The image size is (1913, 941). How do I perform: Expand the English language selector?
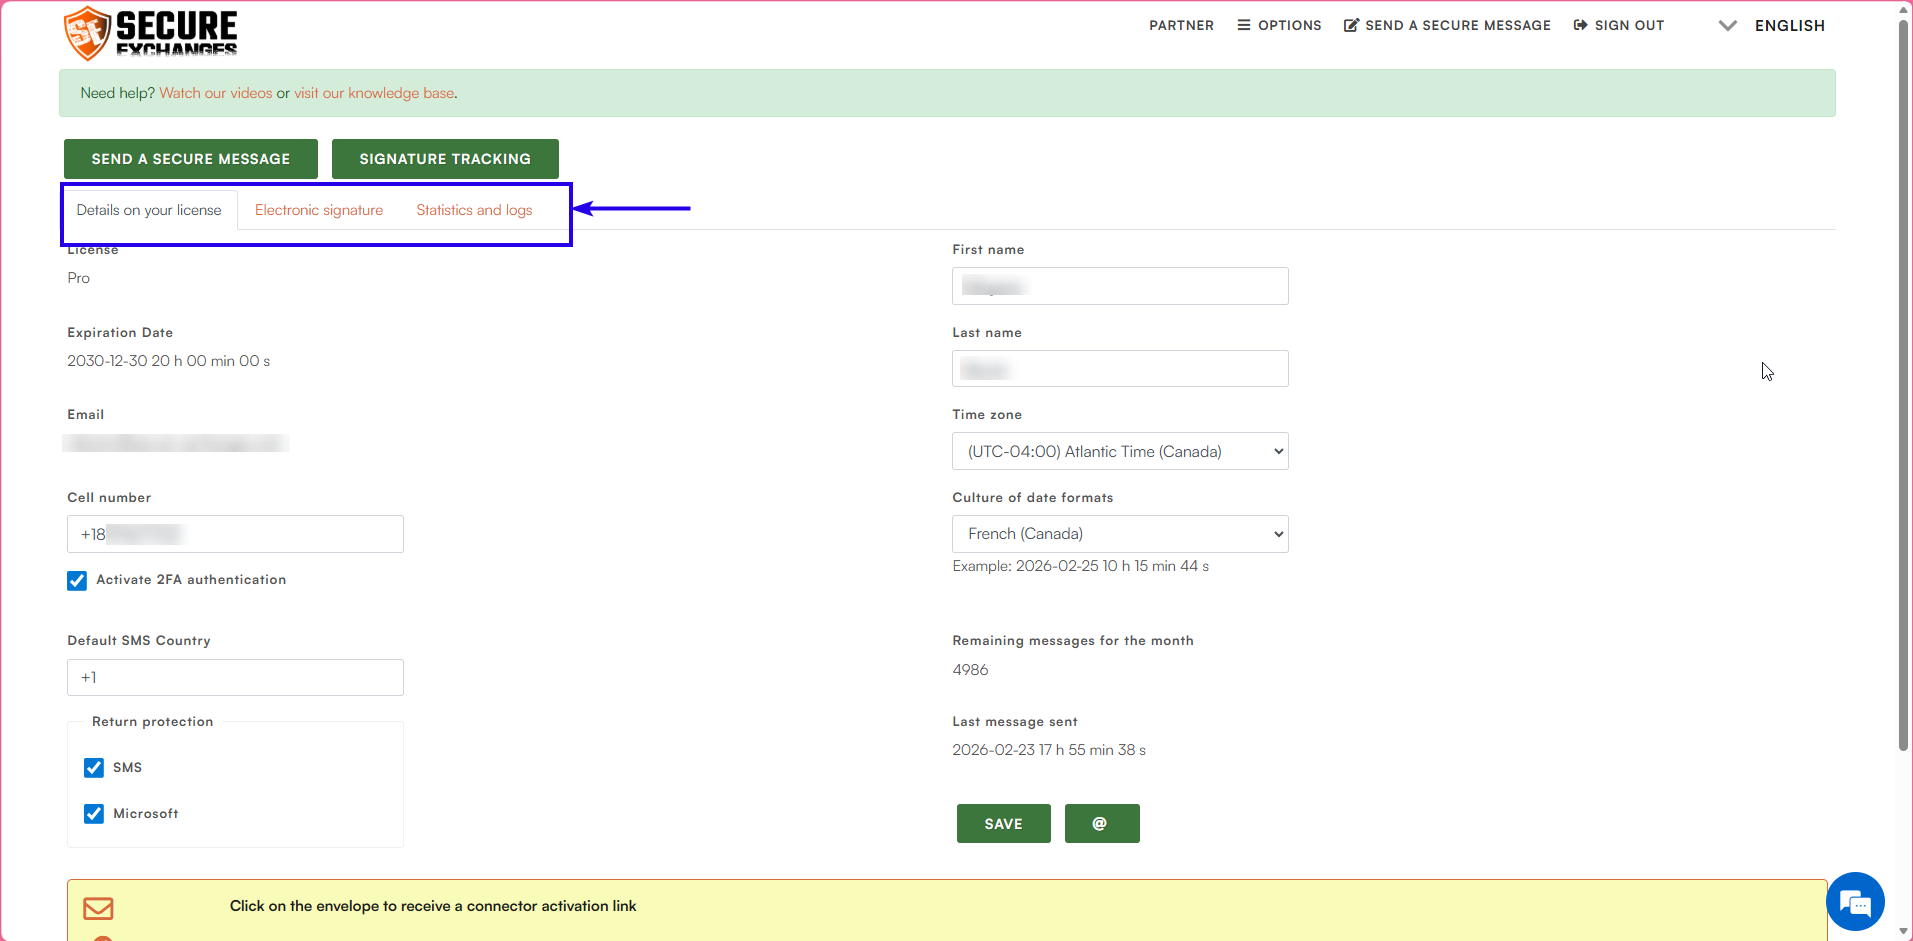click(x=1772, y=26)
